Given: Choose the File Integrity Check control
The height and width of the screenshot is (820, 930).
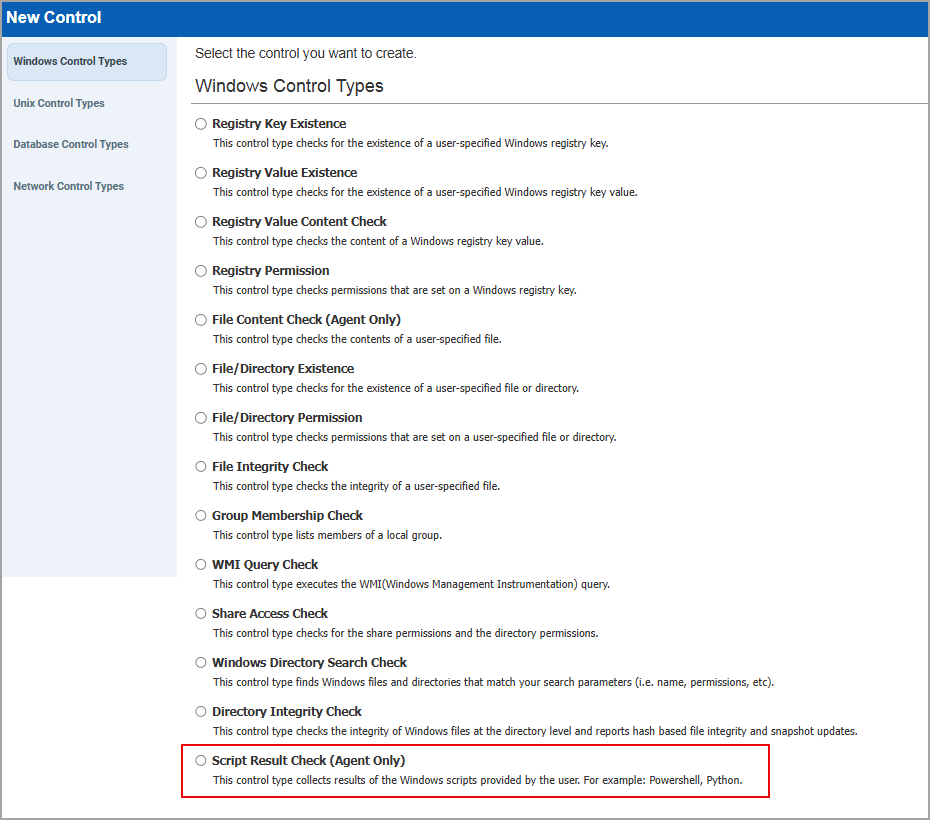Looking at the screenshot, I should (201, 467).
